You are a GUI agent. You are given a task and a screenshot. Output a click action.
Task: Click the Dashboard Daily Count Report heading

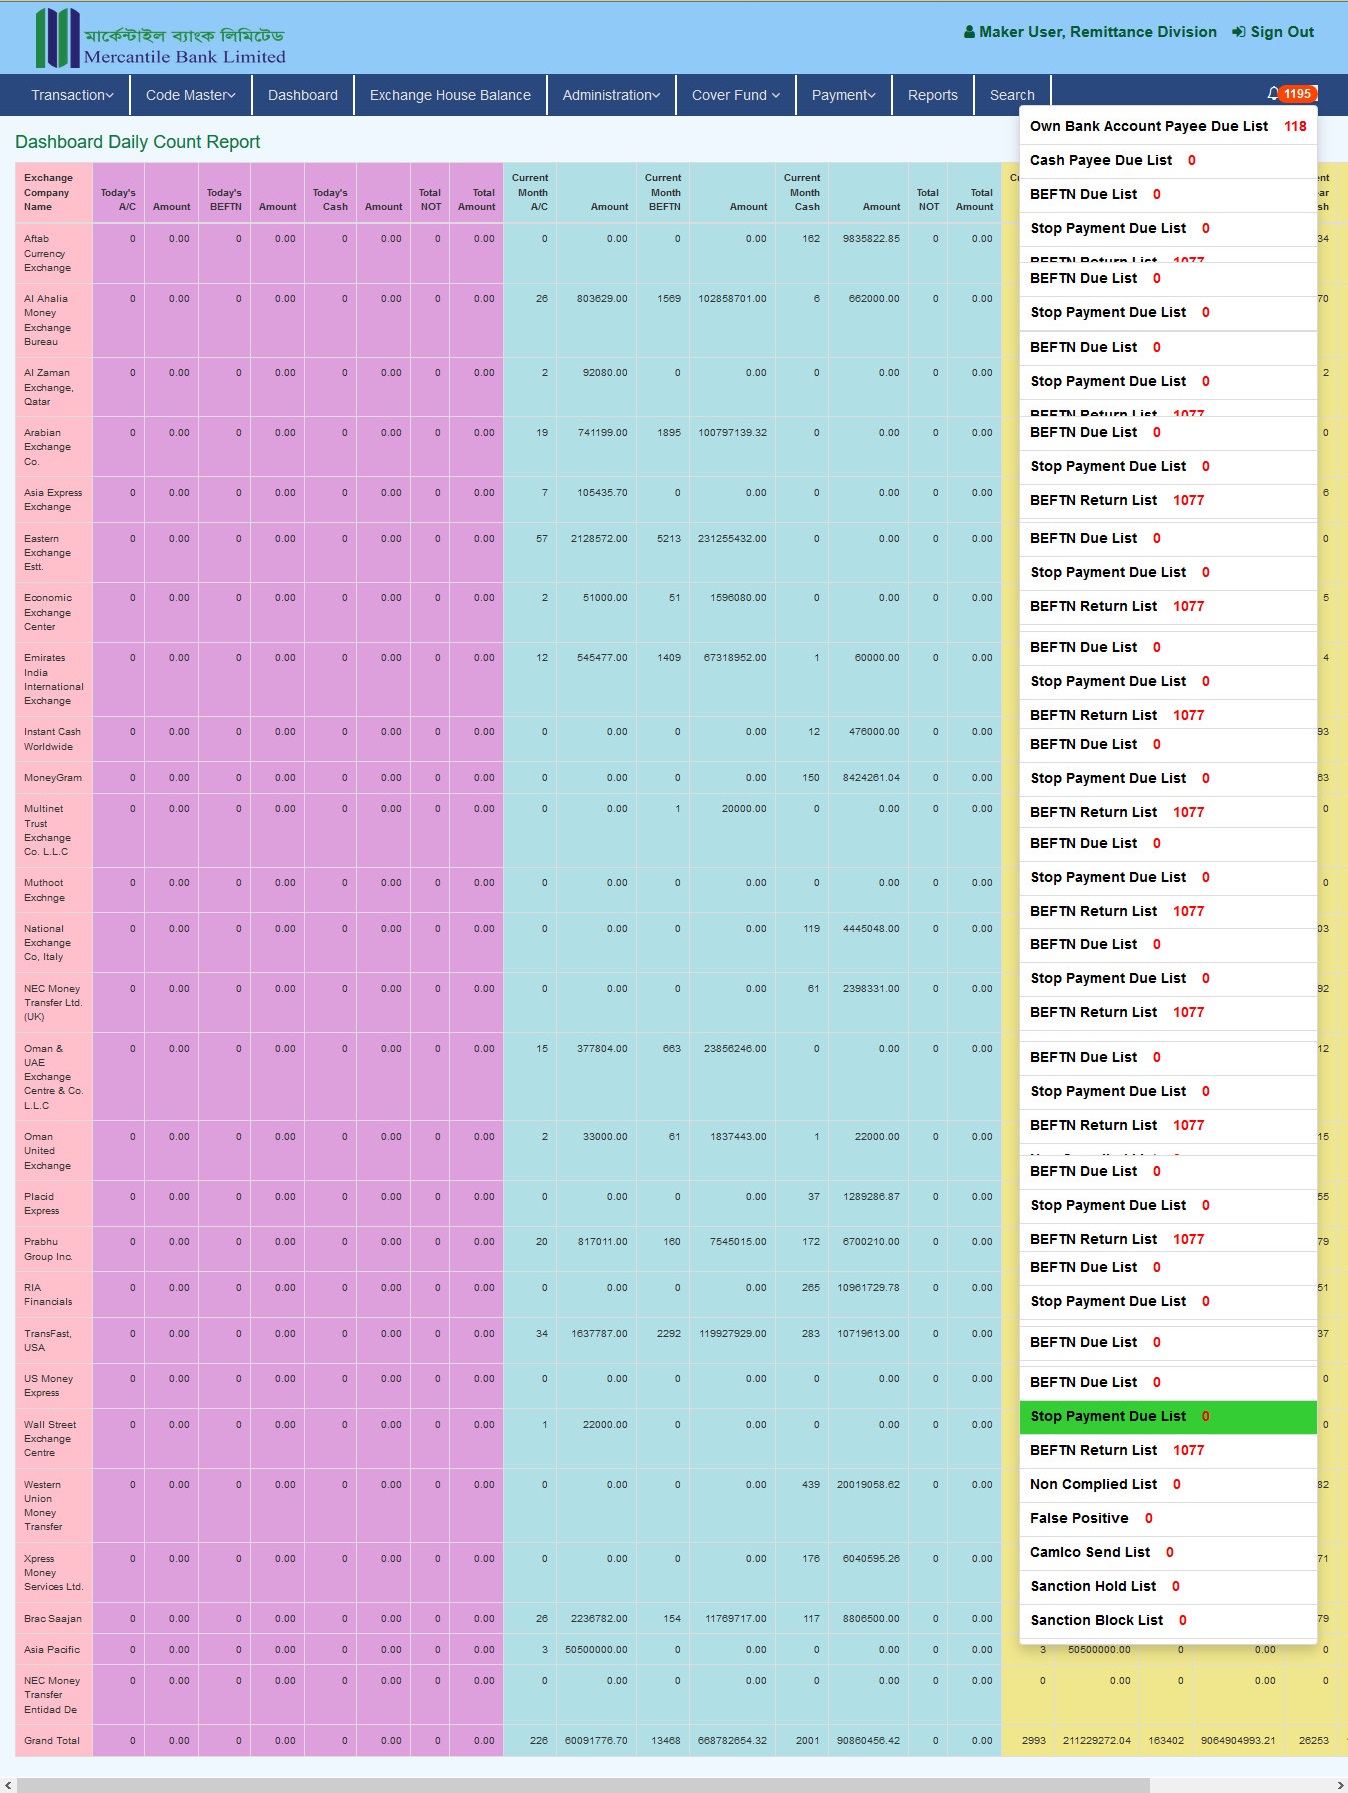click(138, 142)
